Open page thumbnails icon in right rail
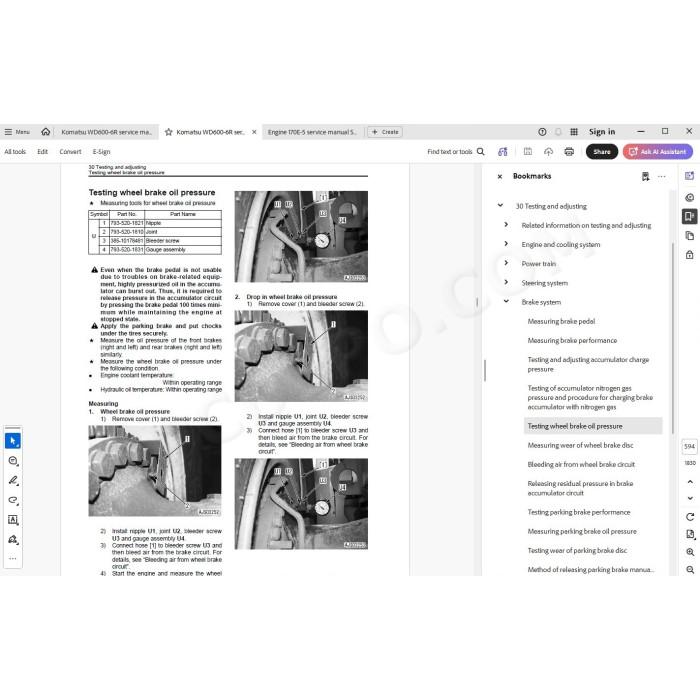Viewport: 700px width, 700px height. 690,236
